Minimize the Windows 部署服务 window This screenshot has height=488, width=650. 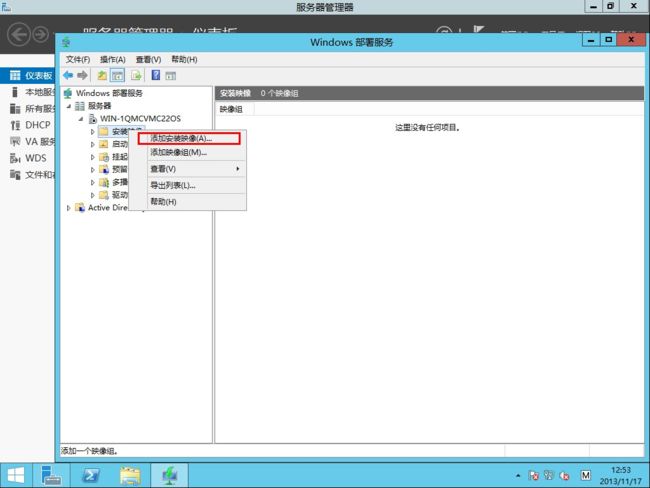591,40
